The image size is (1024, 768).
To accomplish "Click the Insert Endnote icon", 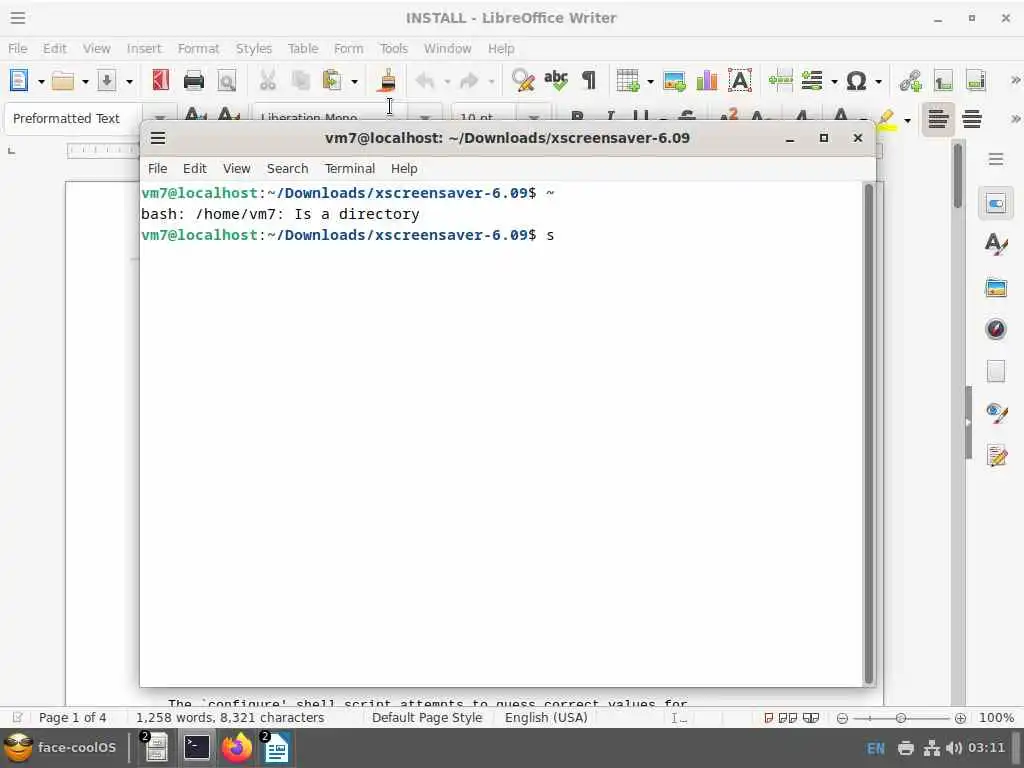I will pos(976,81).
